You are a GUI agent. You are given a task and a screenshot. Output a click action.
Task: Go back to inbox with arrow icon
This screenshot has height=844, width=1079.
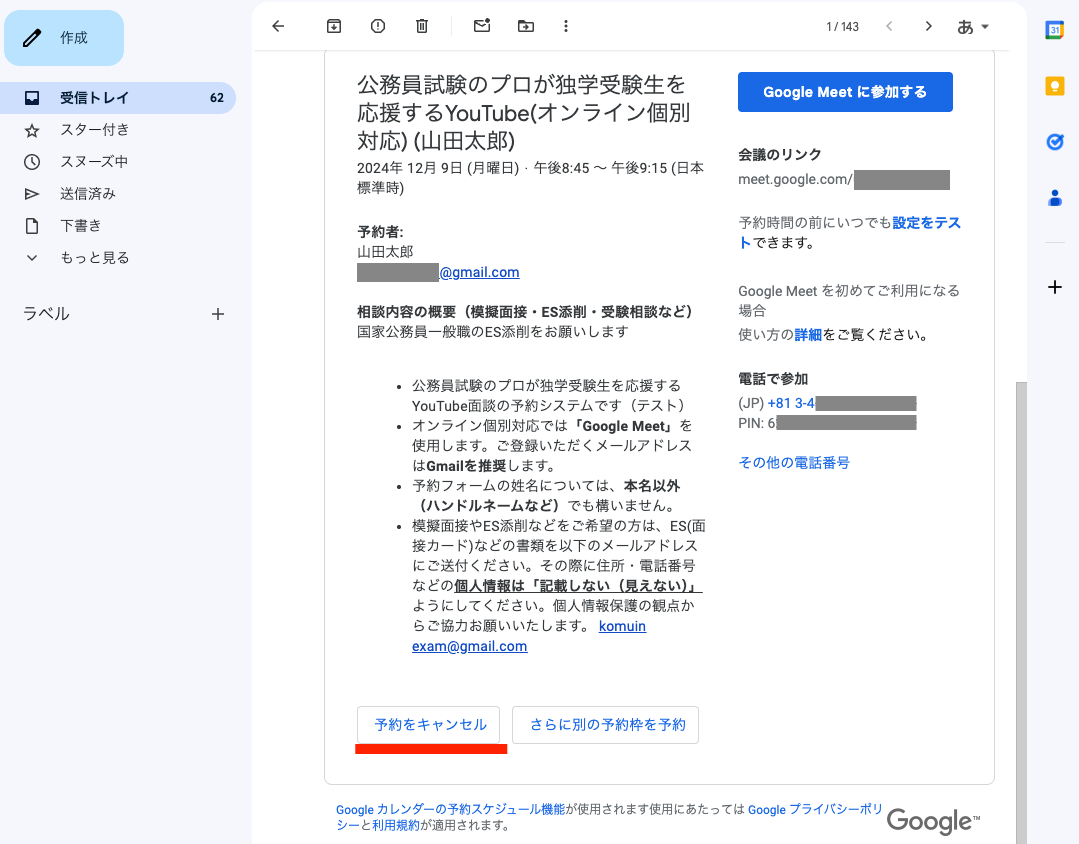click(278, 26)
